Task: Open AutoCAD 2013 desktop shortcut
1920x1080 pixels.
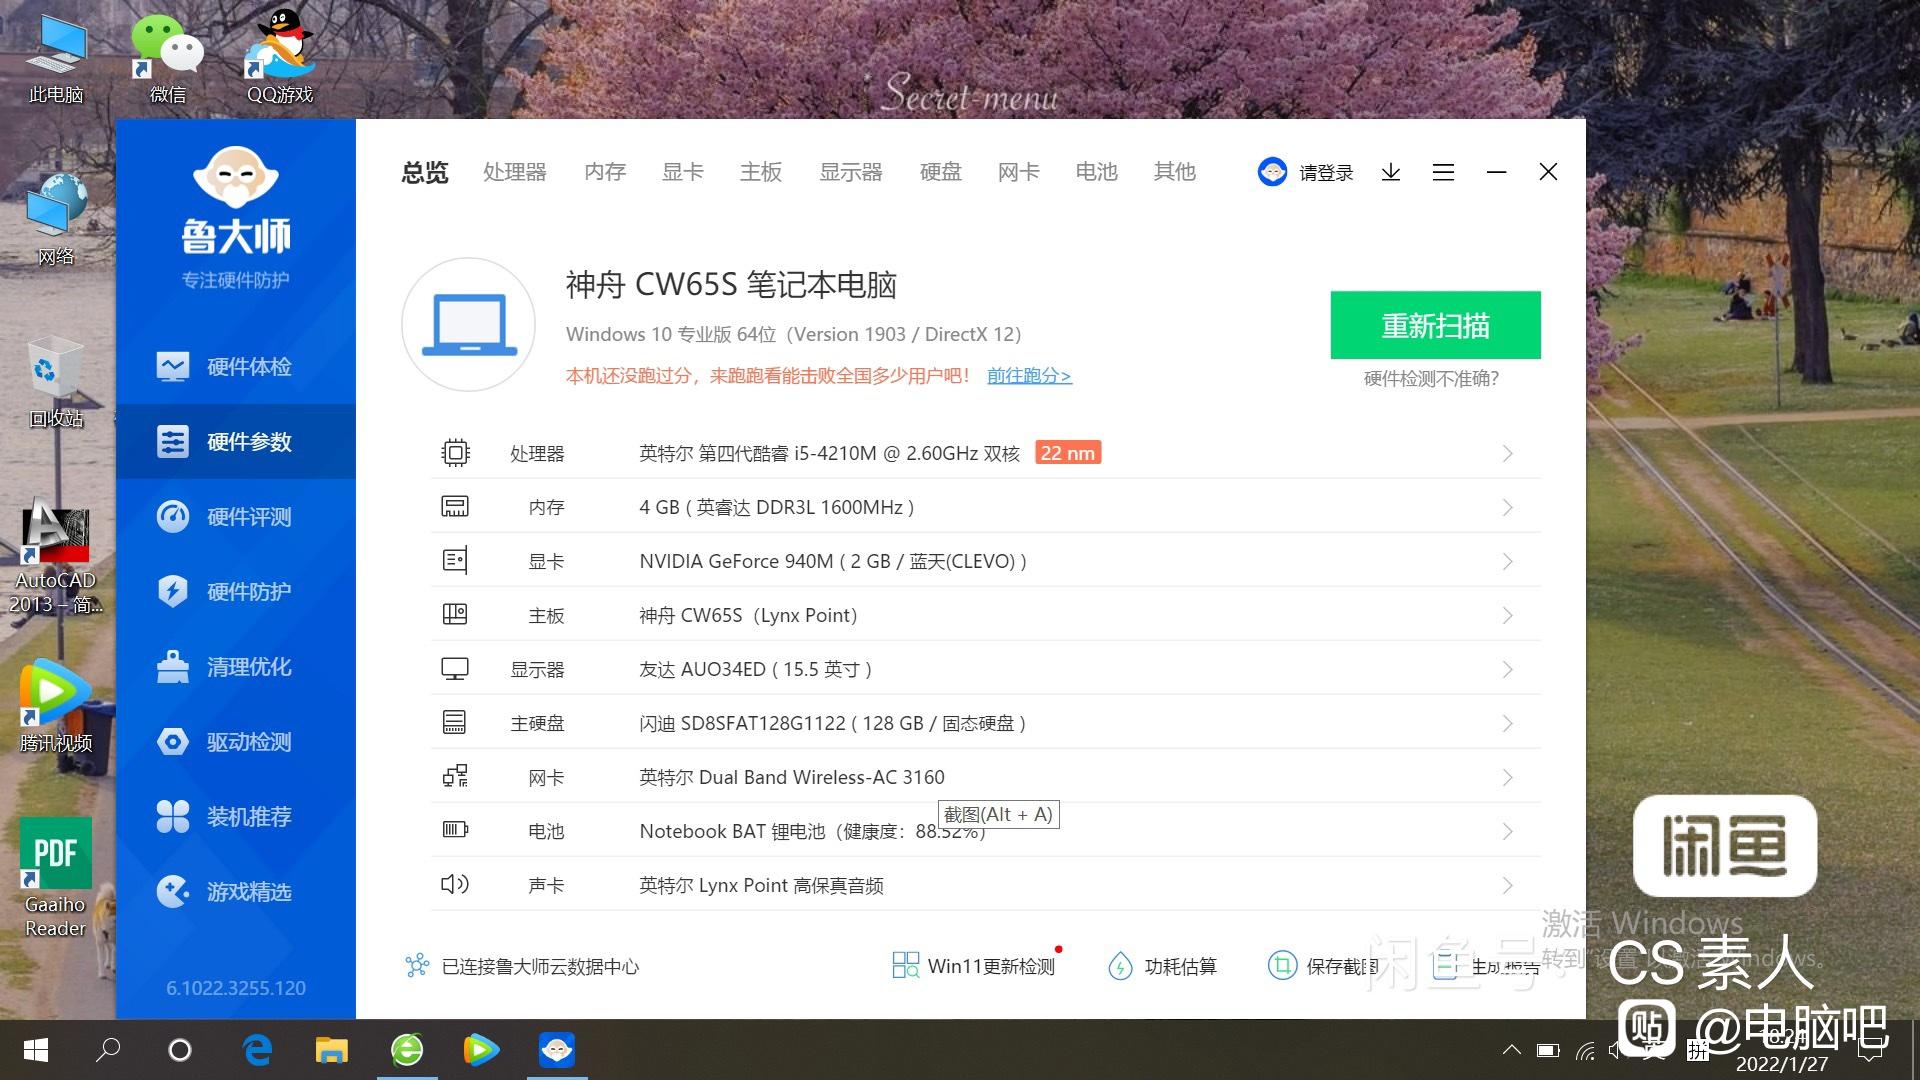Action: [56, 557]
